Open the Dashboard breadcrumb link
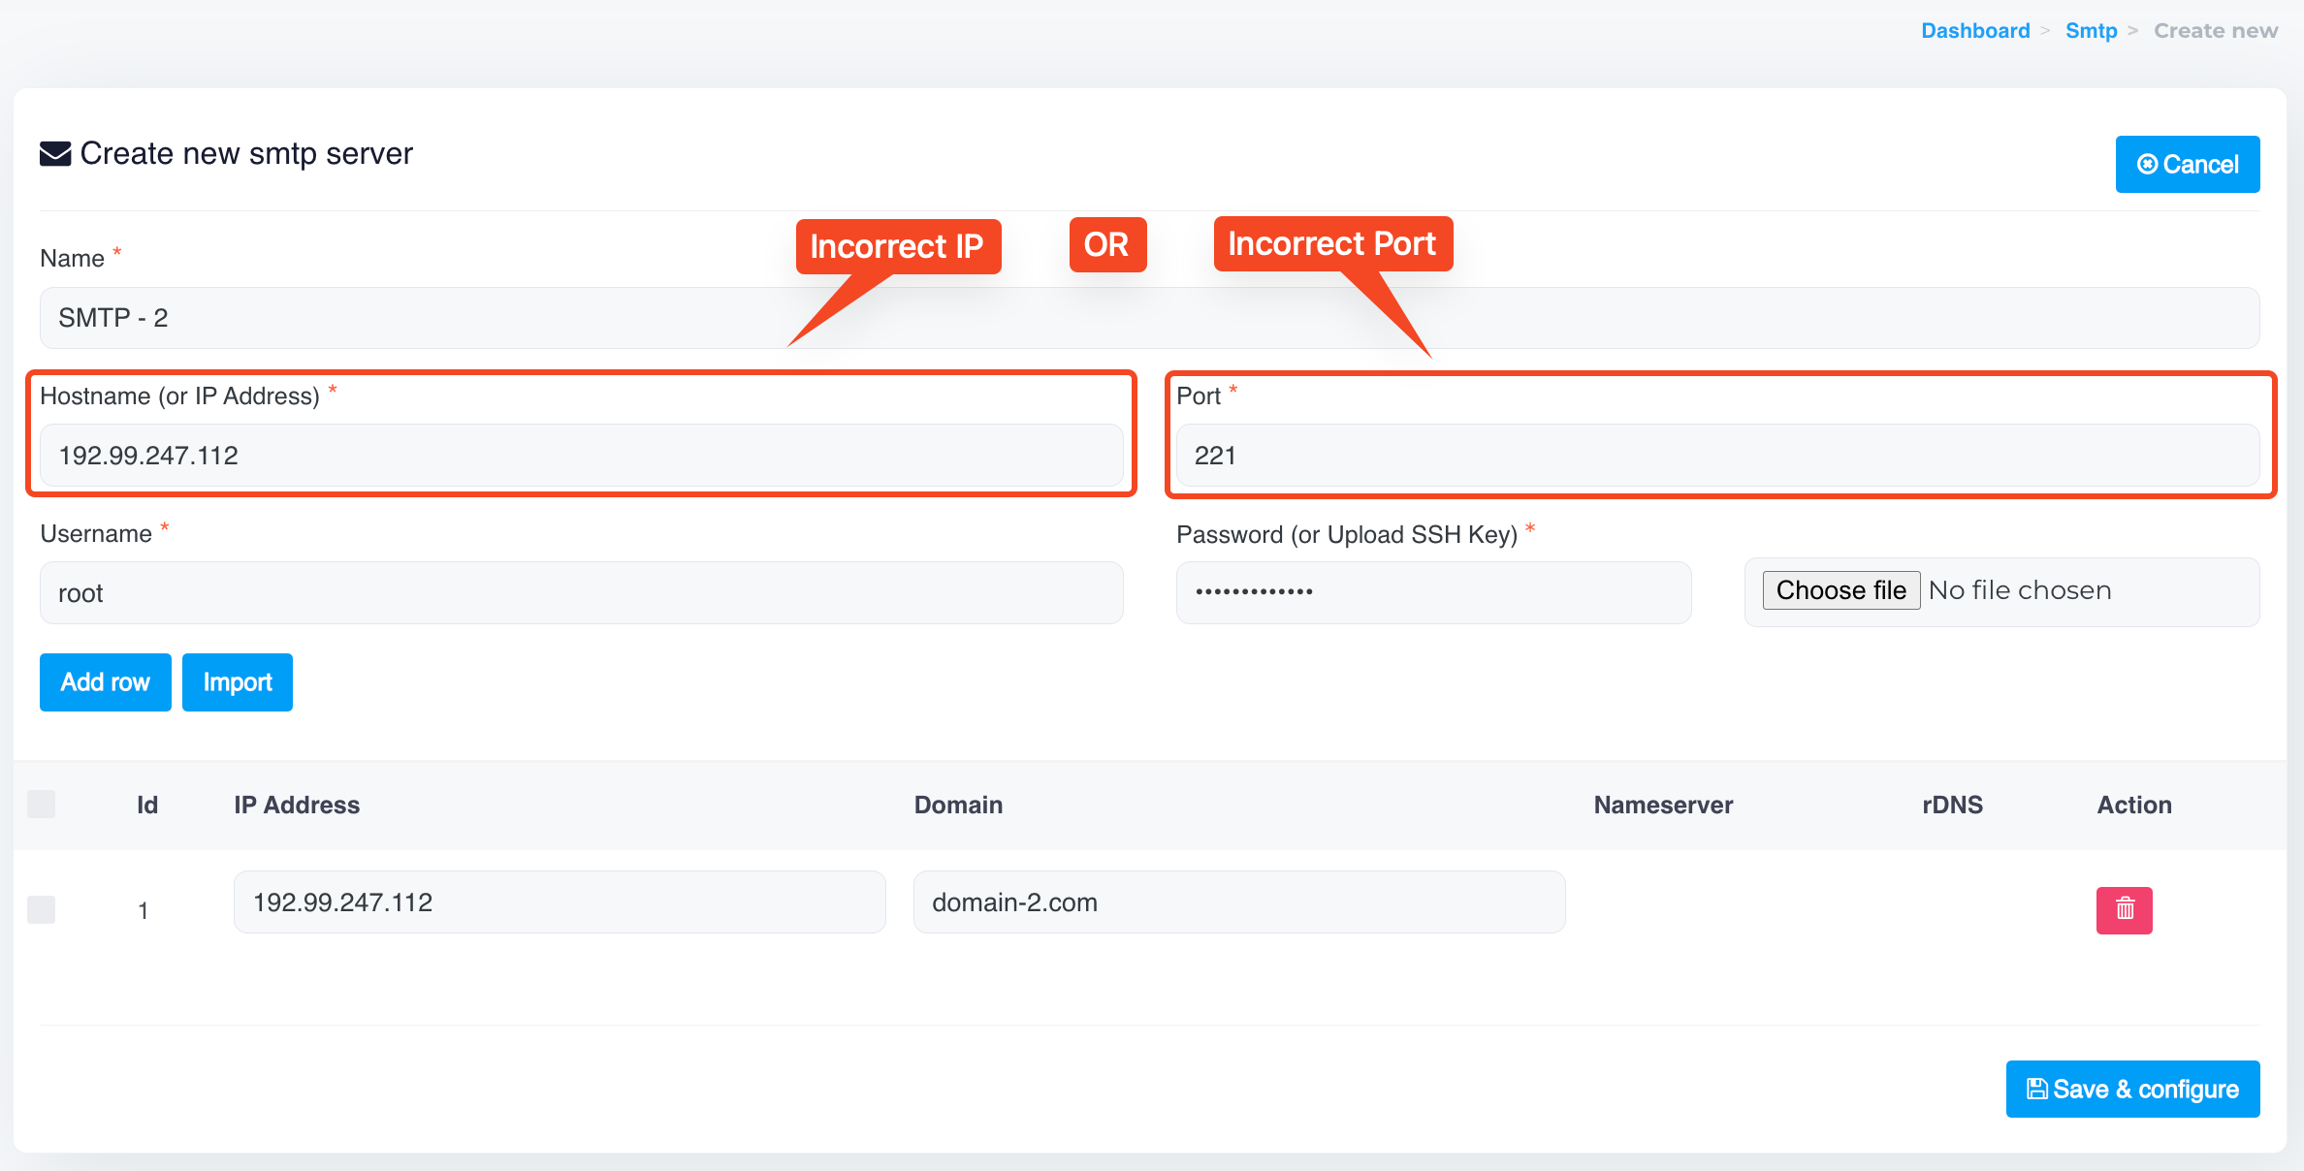Image resolution: width=2304 pixels, height=1171 pixels. [1974, 30]
